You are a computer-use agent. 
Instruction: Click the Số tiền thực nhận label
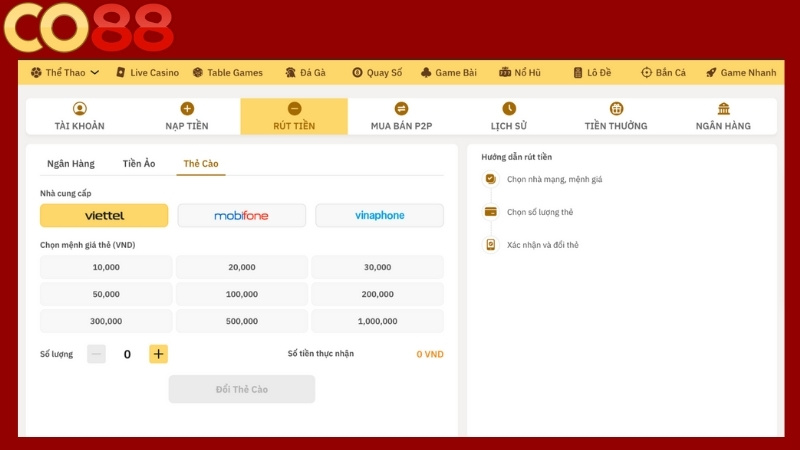coord(321,354)
